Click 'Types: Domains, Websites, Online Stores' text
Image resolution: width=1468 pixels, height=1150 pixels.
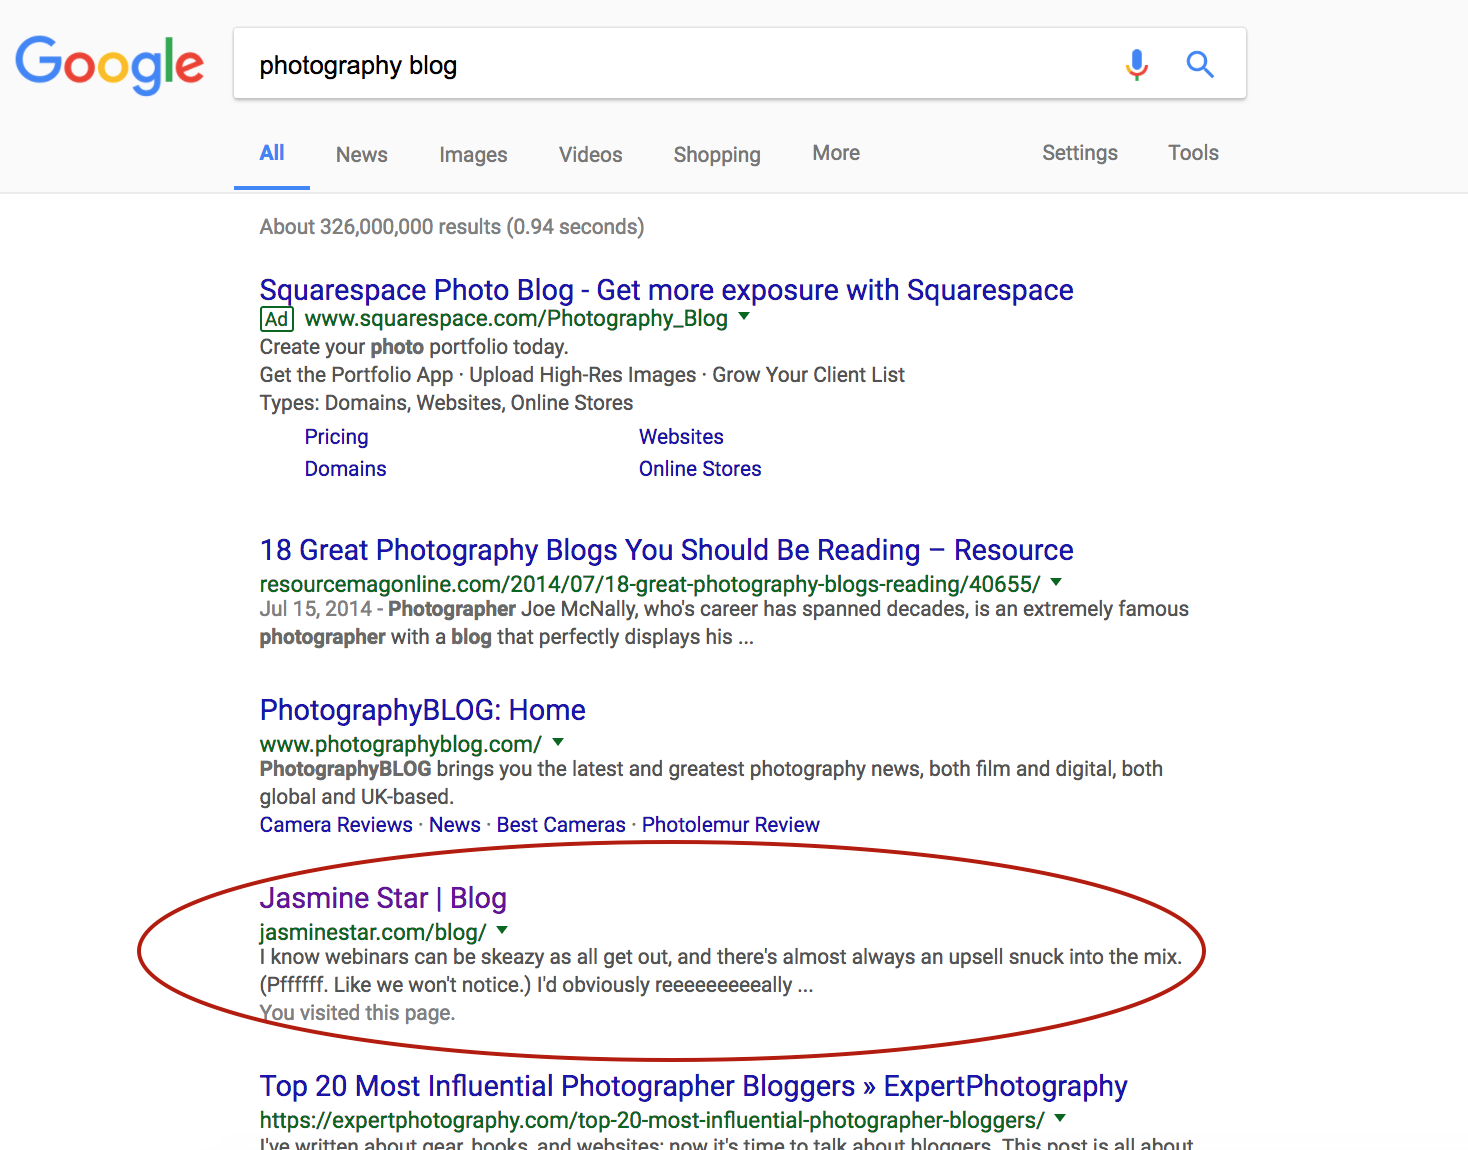[x=446, y=403]
